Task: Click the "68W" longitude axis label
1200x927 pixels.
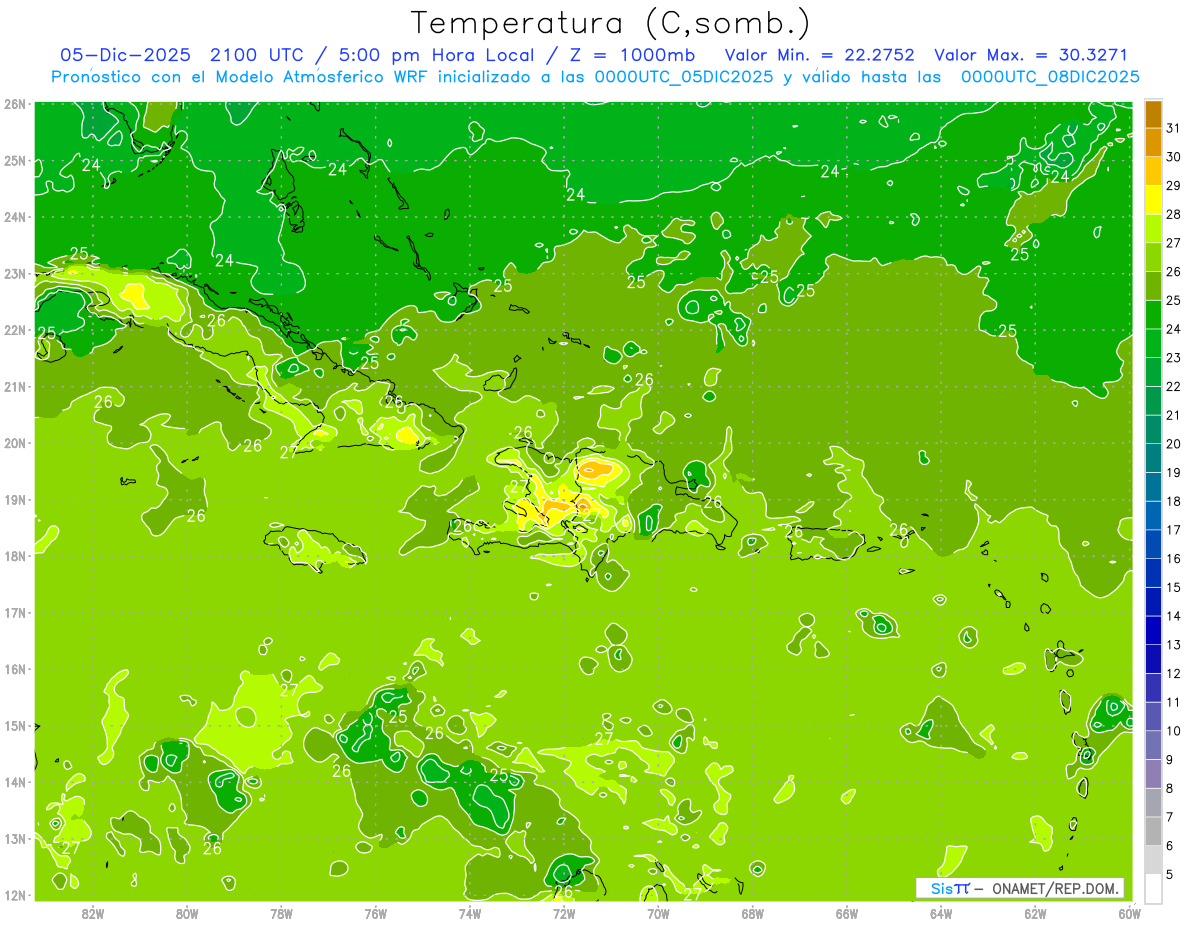Action: click(x=753, y=913)
